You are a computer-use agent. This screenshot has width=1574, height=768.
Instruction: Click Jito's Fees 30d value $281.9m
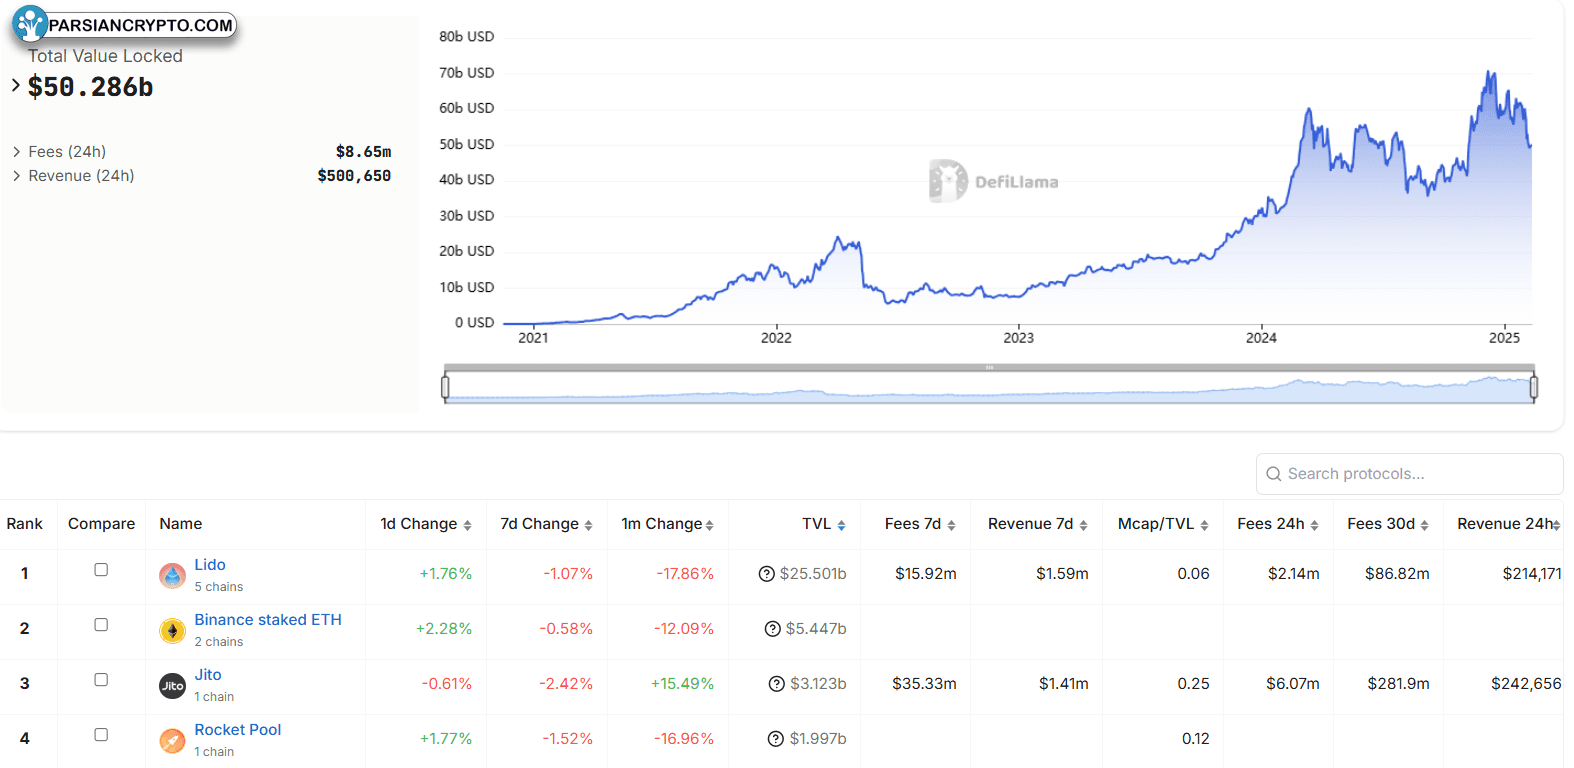click(x=1399, y=684)
